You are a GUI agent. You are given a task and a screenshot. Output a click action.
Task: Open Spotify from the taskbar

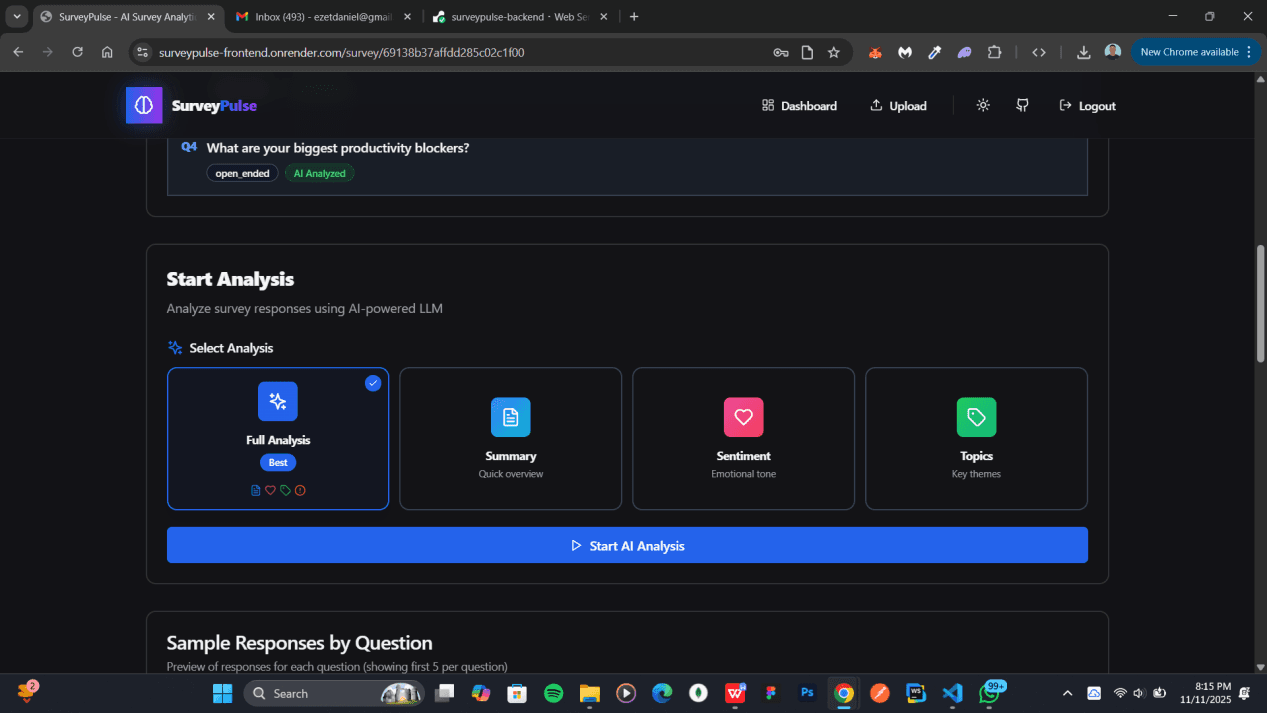tap(553, 693)
